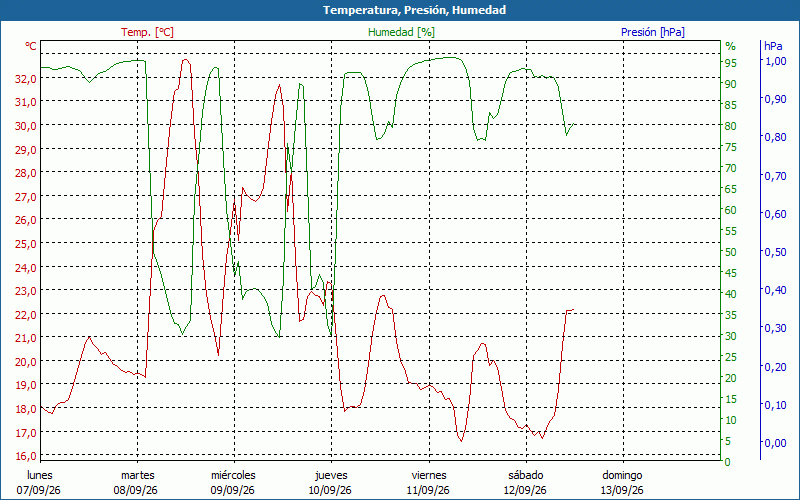Click the 70 humidity axis value

[731, 168]
